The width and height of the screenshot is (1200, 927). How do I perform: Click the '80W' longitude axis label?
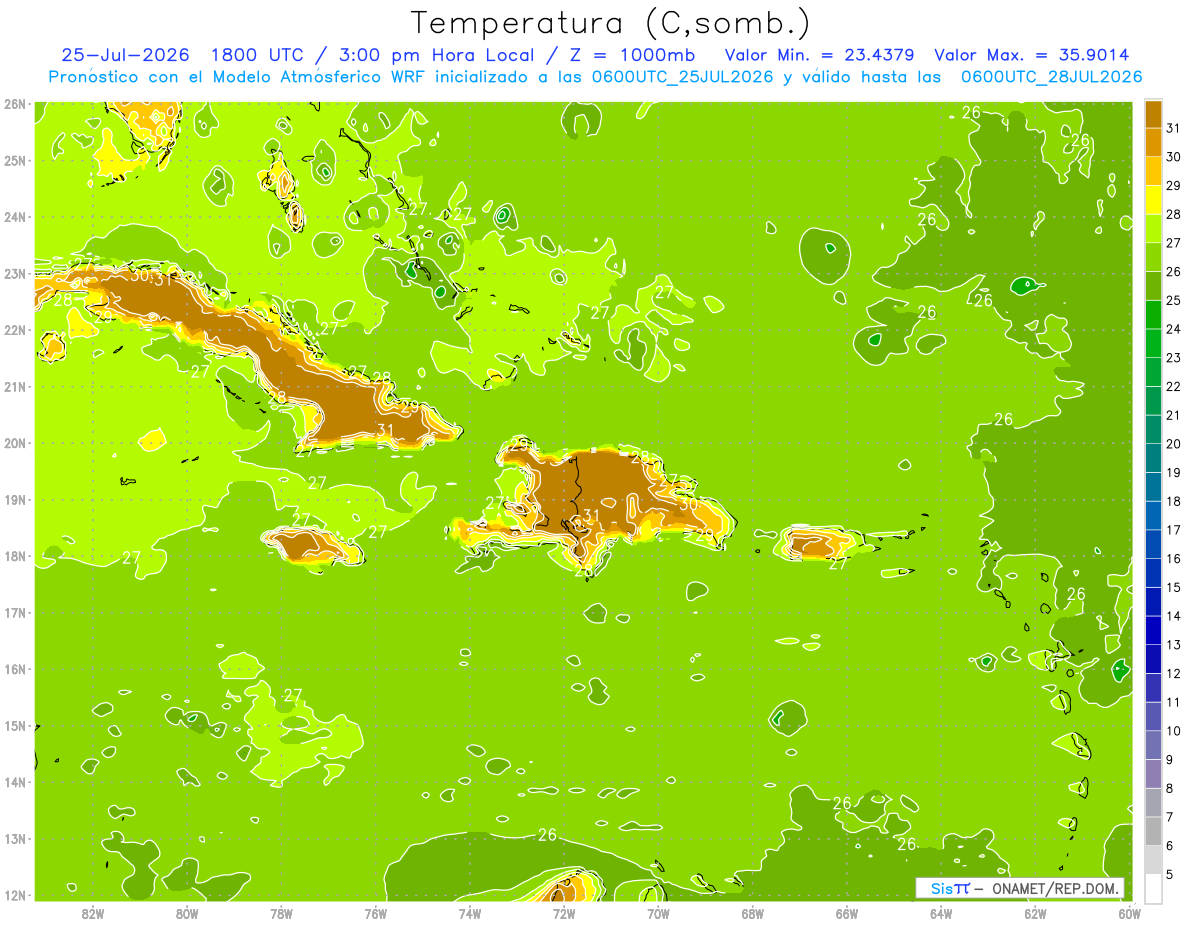click(187, 913)
